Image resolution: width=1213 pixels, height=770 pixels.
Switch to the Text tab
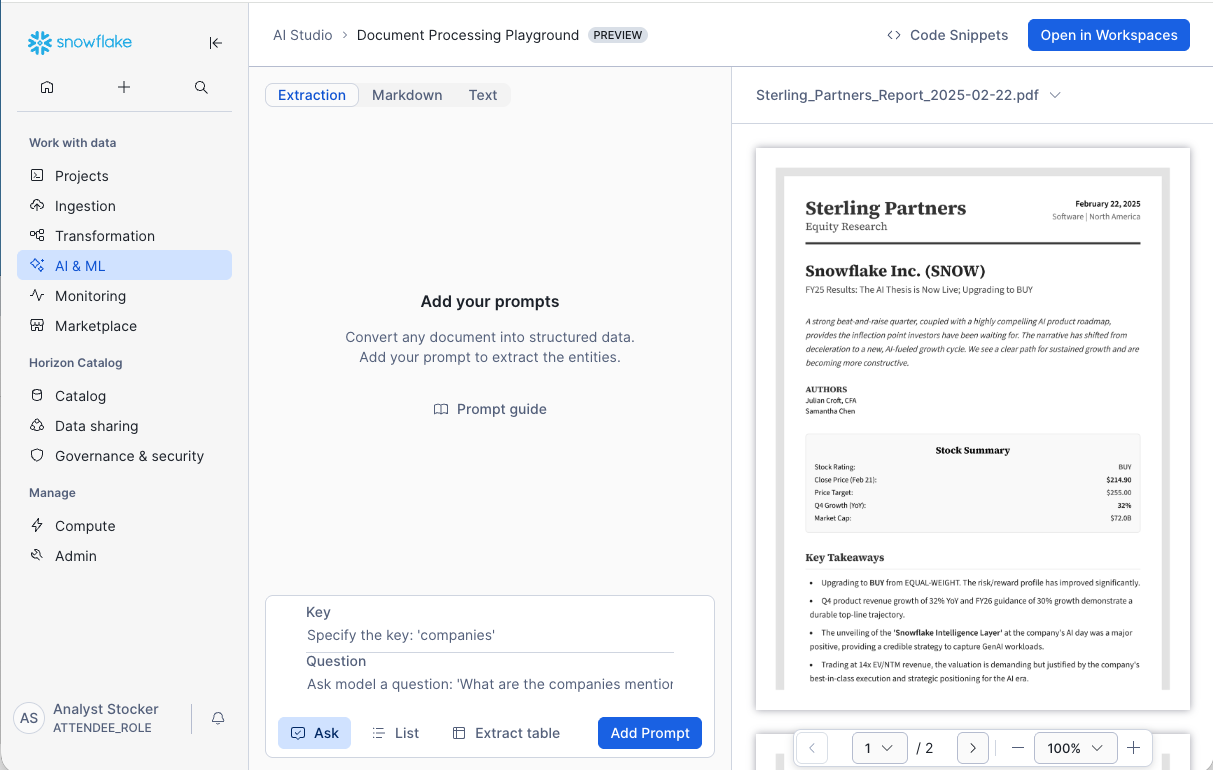(x=483, y=95)
